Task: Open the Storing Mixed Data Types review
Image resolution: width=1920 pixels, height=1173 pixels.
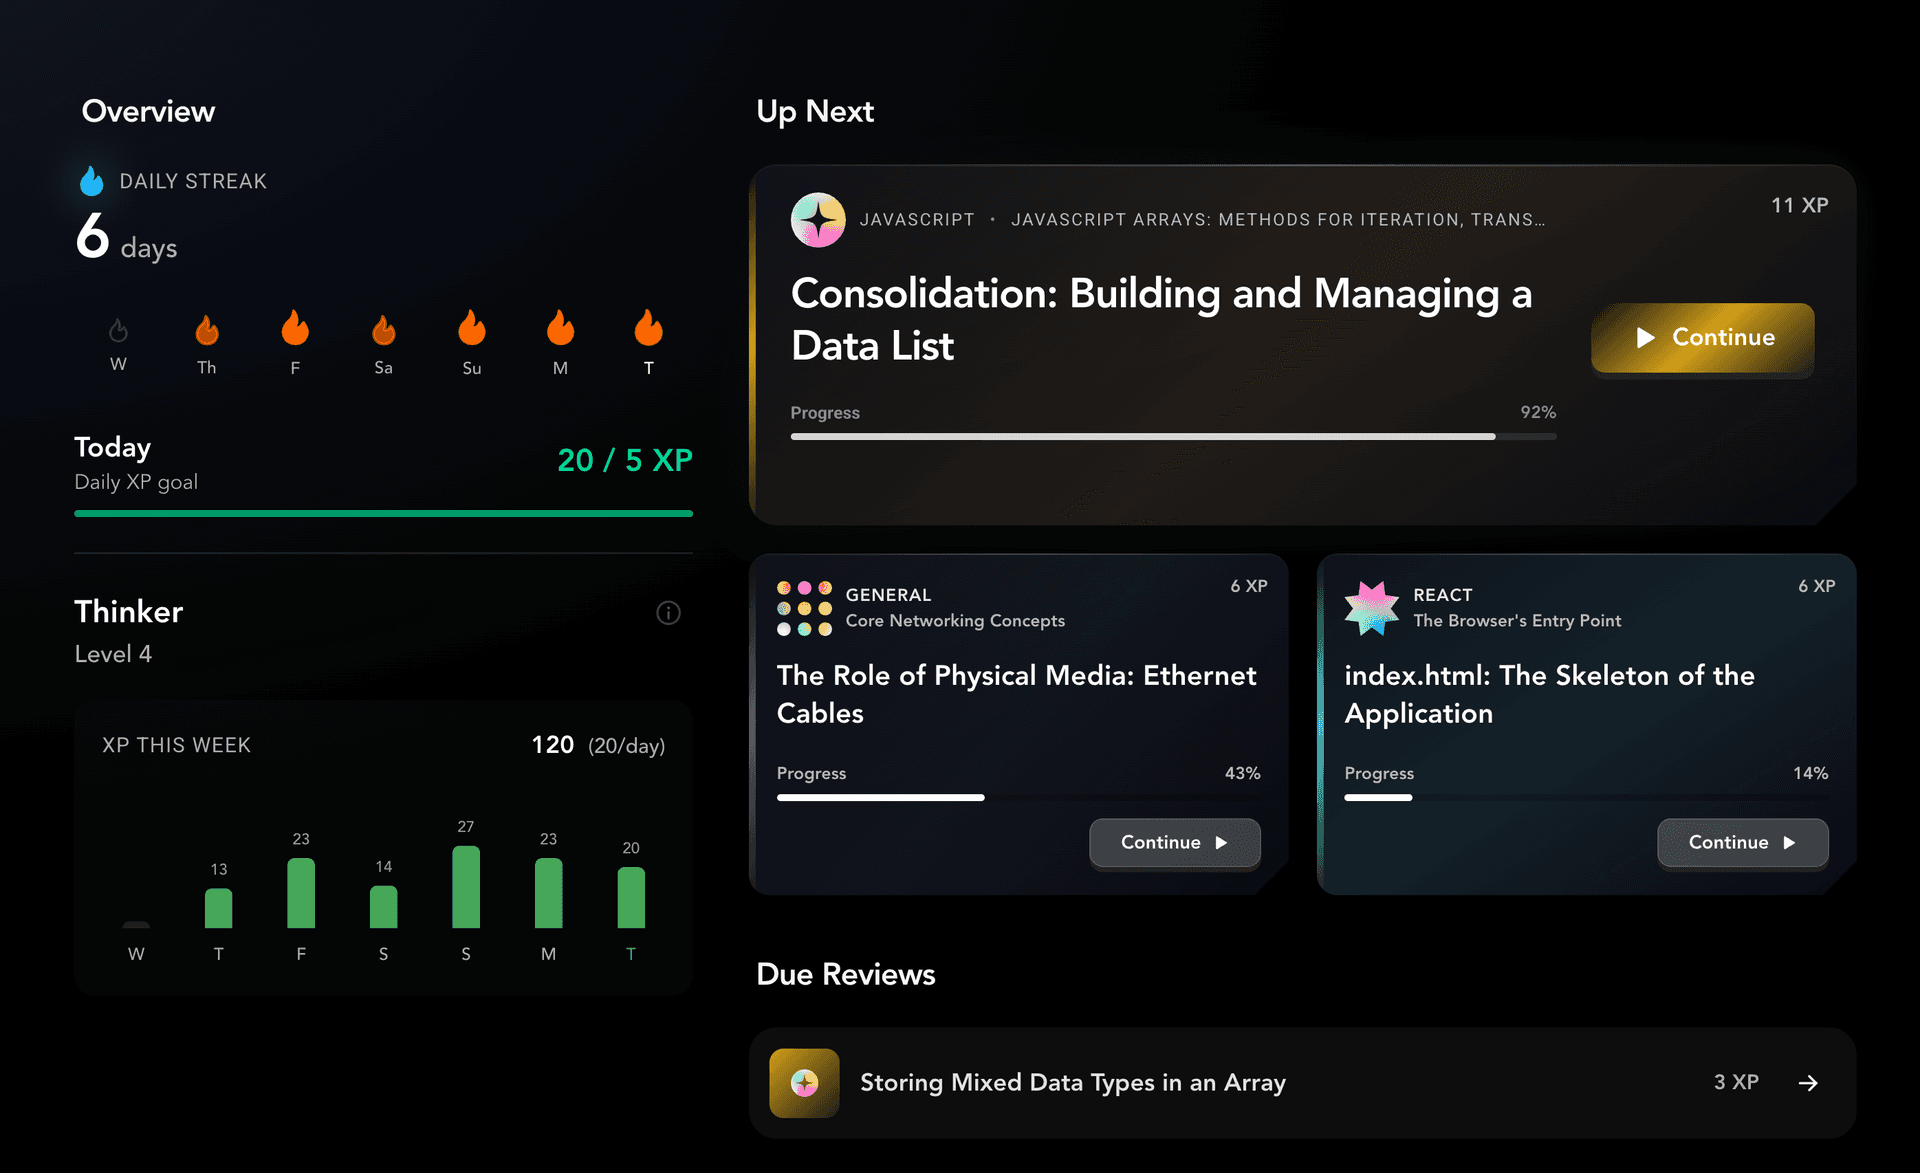Action: point(1300,1082)
